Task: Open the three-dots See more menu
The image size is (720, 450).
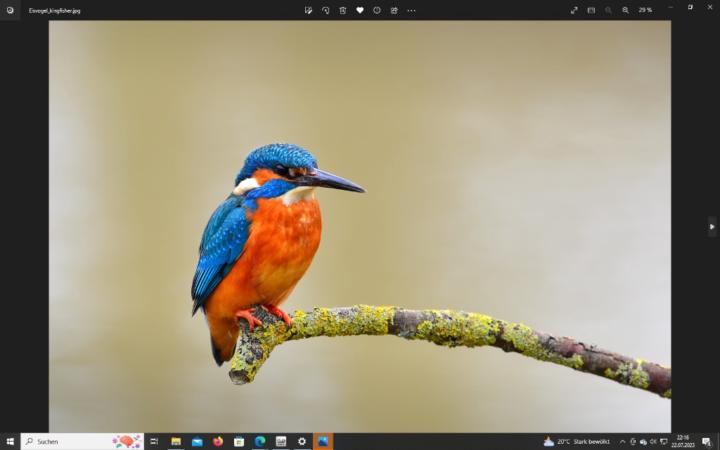Action: (411, 10)
